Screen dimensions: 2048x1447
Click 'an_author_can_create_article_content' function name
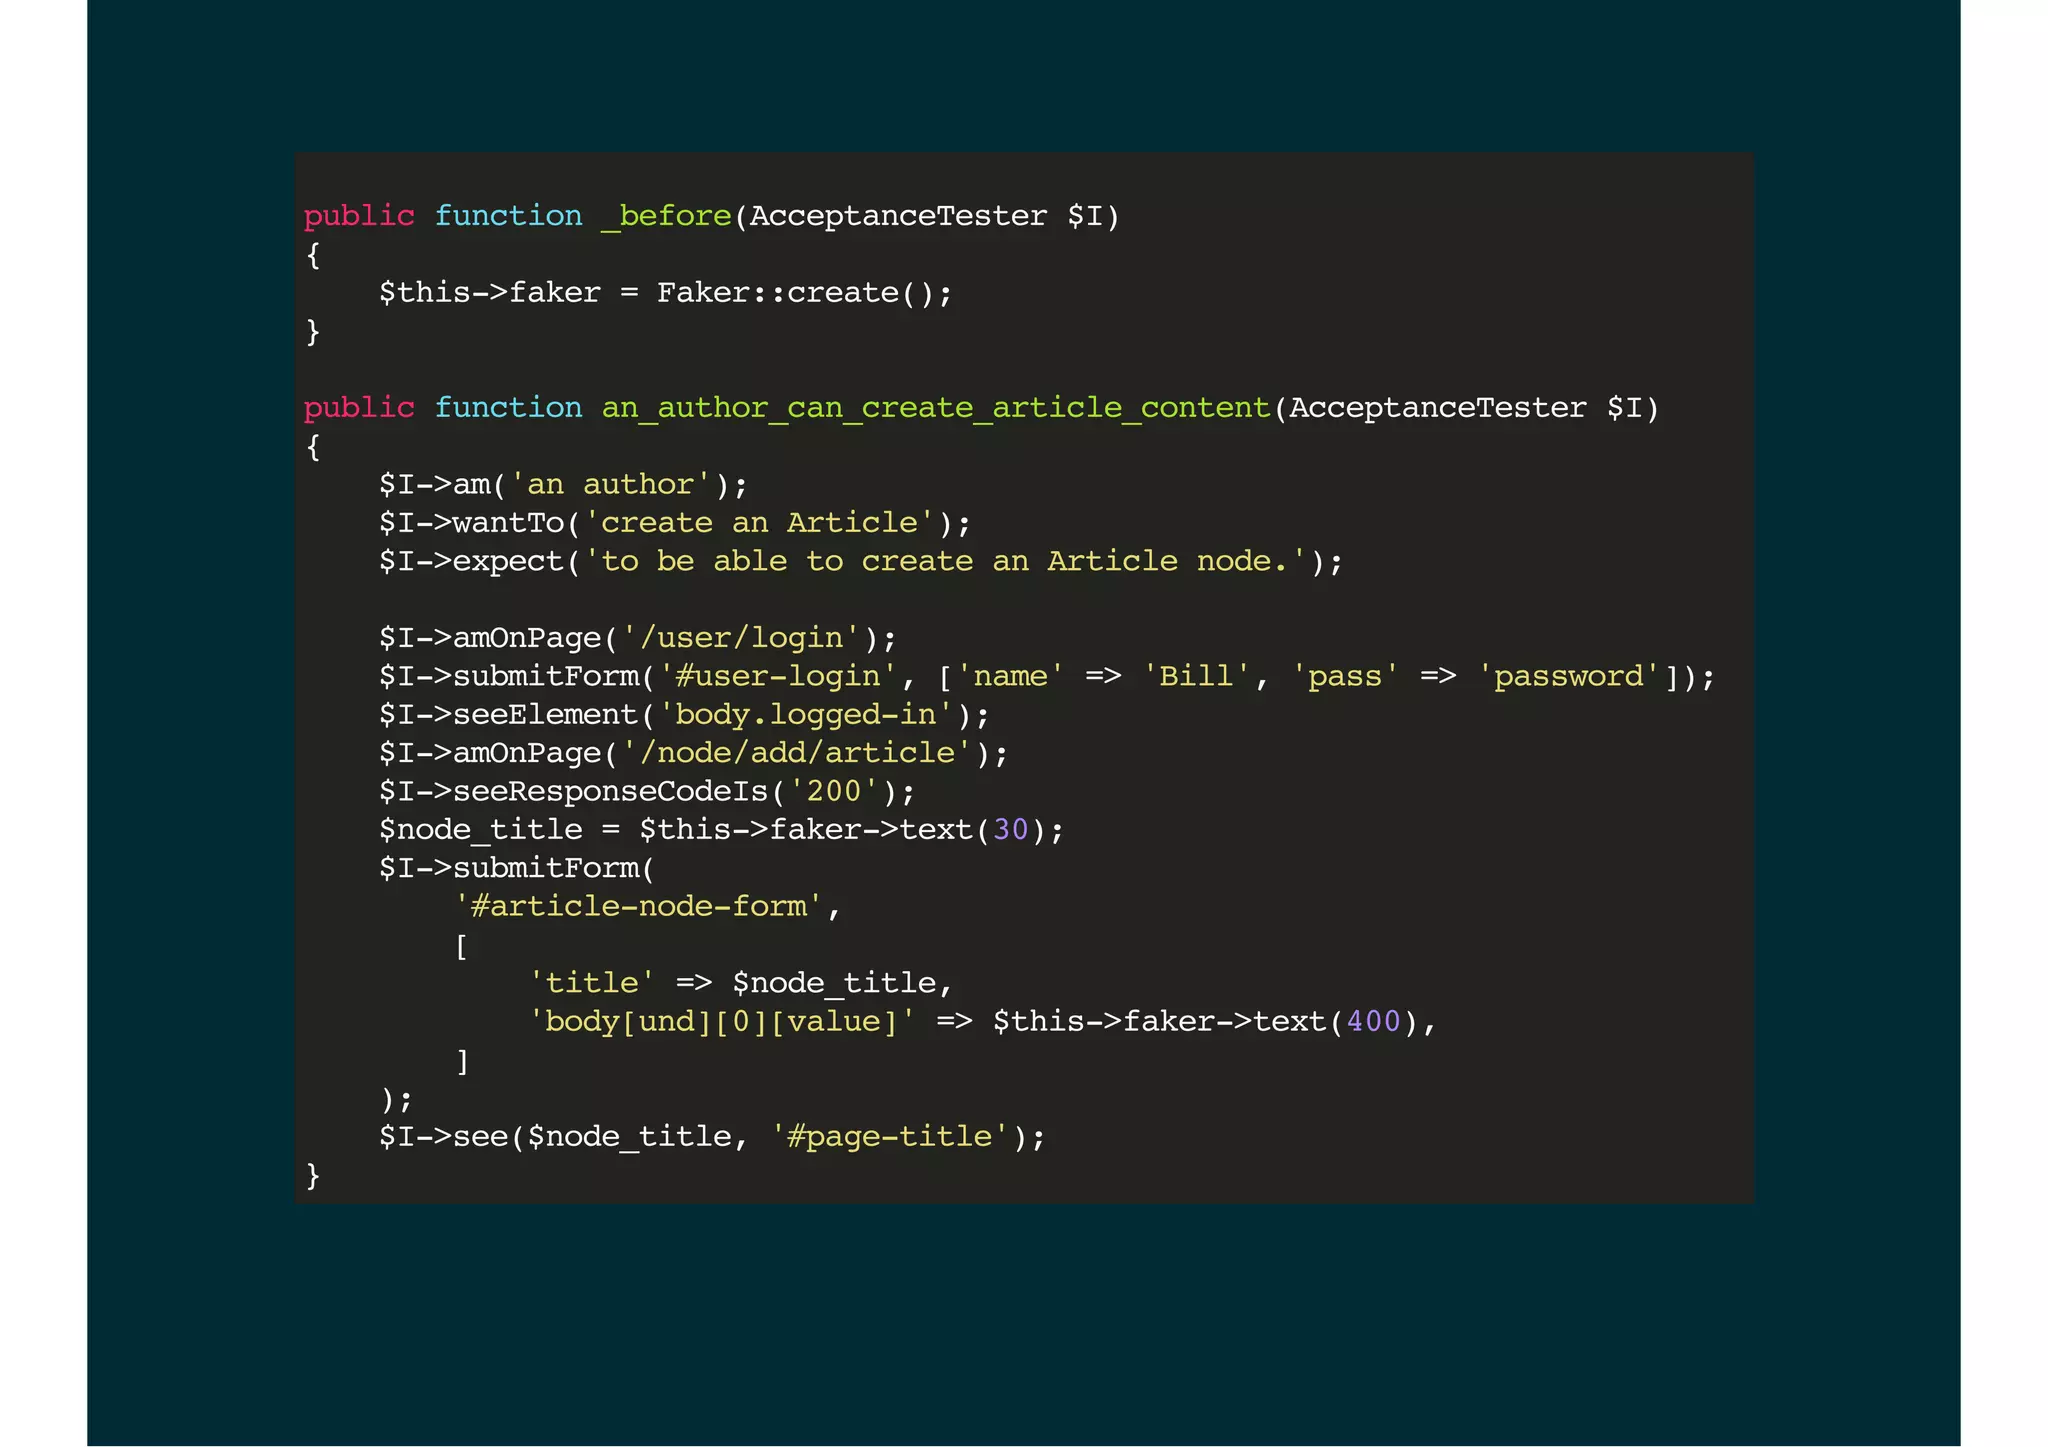[936, 408]
